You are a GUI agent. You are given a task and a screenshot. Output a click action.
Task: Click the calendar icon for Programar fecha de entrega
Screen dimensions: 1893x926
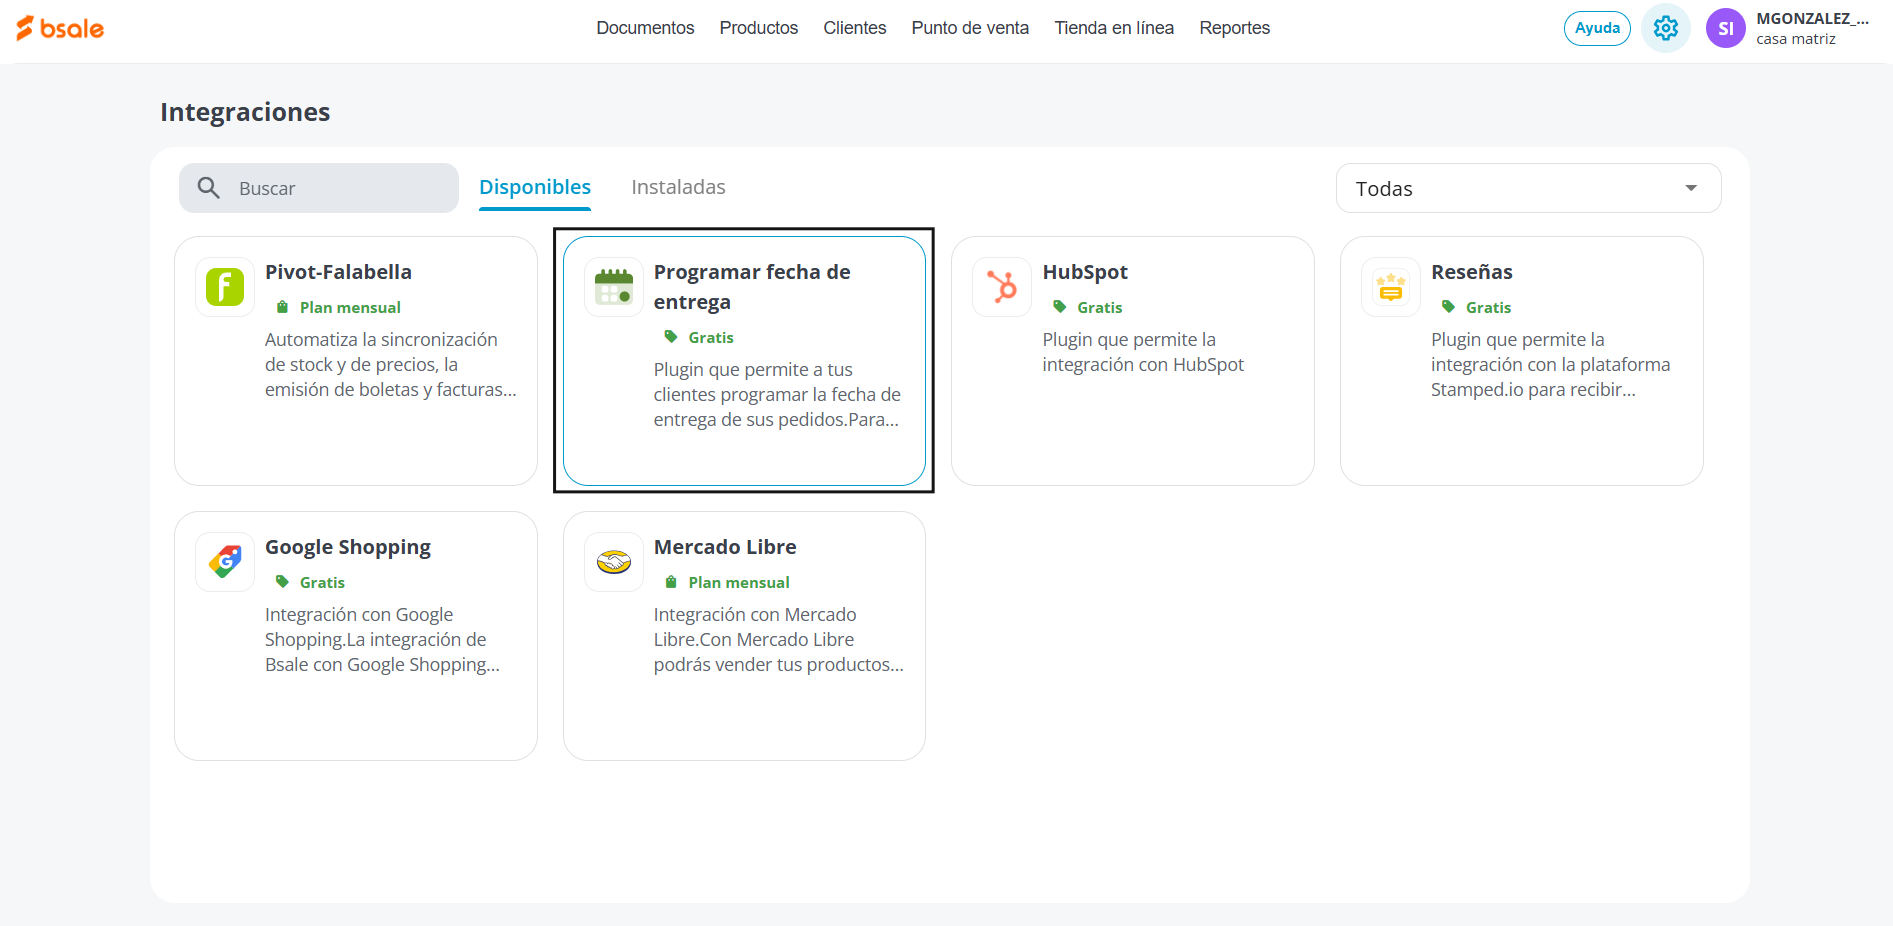coord(614,287)
